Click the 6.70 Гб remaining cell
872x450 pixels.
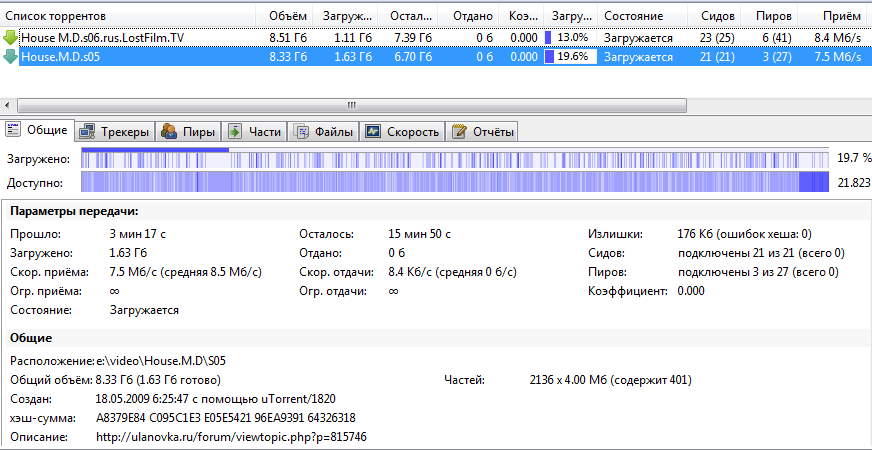click(413, 57)
